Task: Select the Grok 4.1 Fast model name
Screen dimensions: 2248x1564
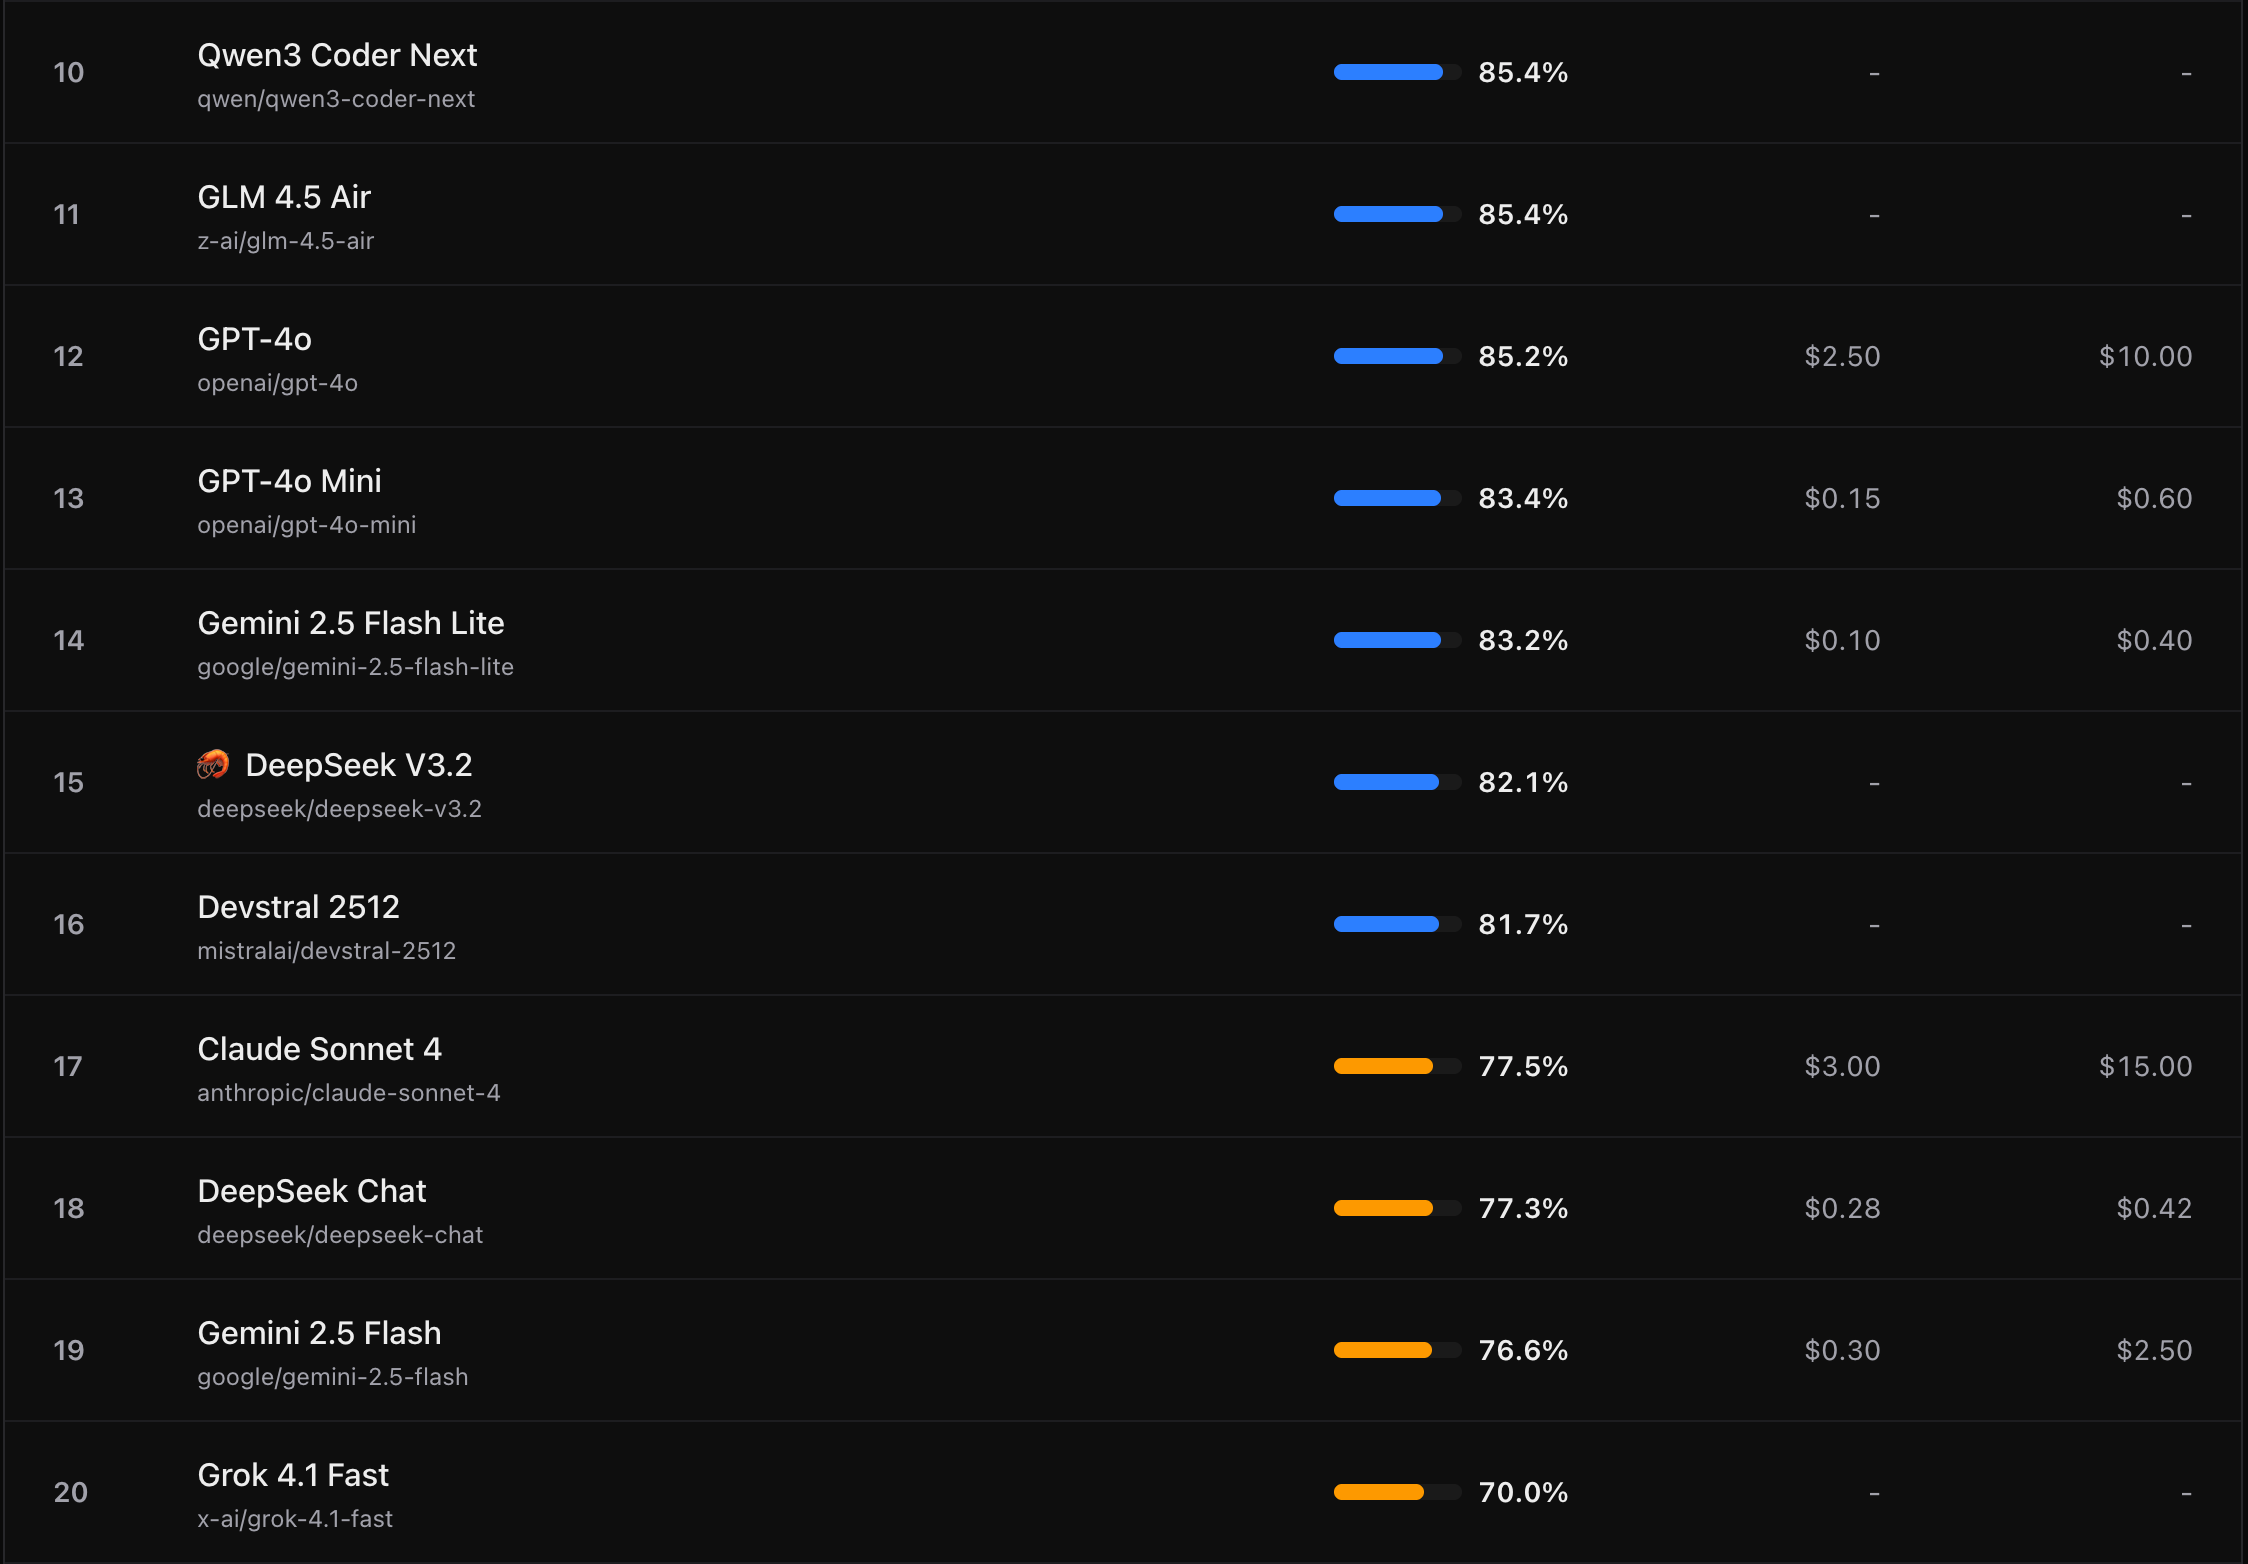Action: click(293, 1476)
